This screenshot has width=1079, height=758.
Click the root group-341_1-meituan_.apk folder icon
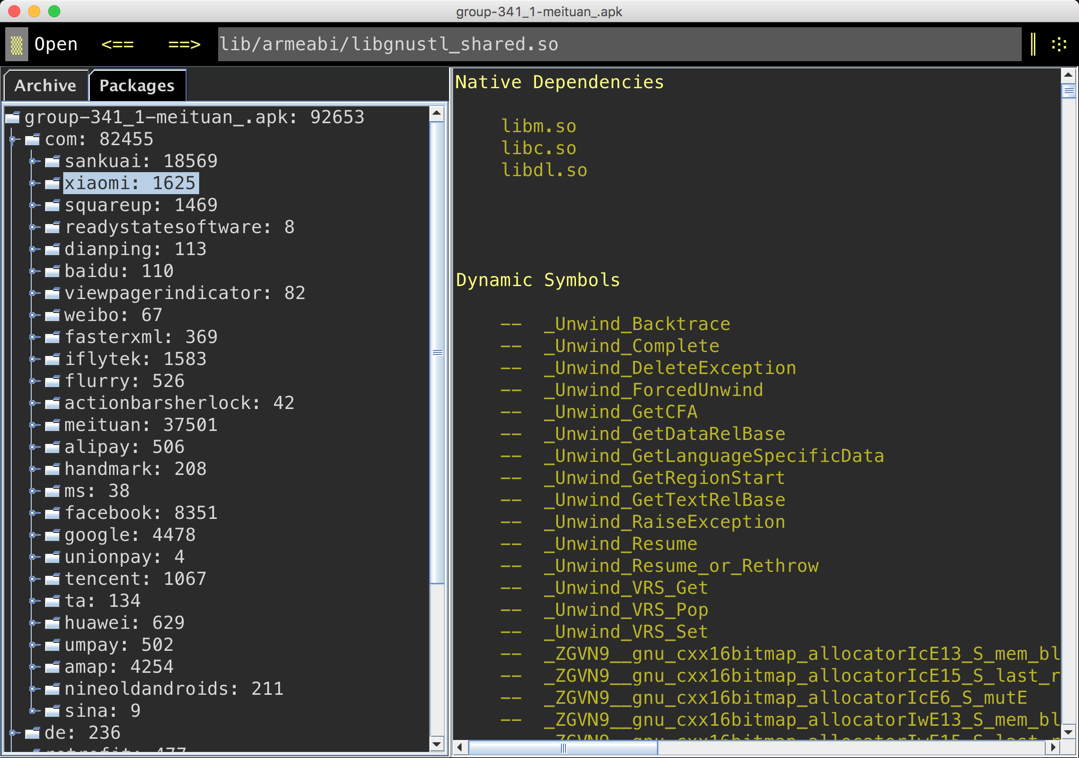pos(12,118)
